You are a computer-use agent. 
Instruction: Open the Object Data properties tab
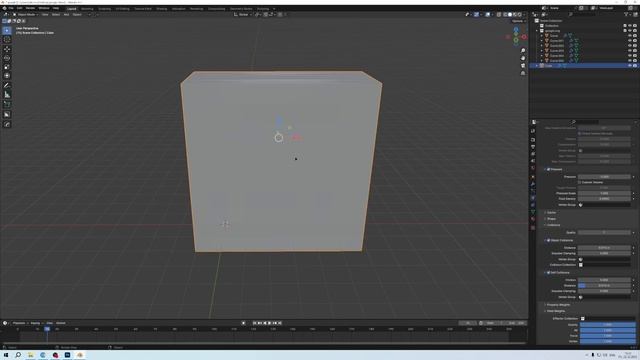coord(533,212)
